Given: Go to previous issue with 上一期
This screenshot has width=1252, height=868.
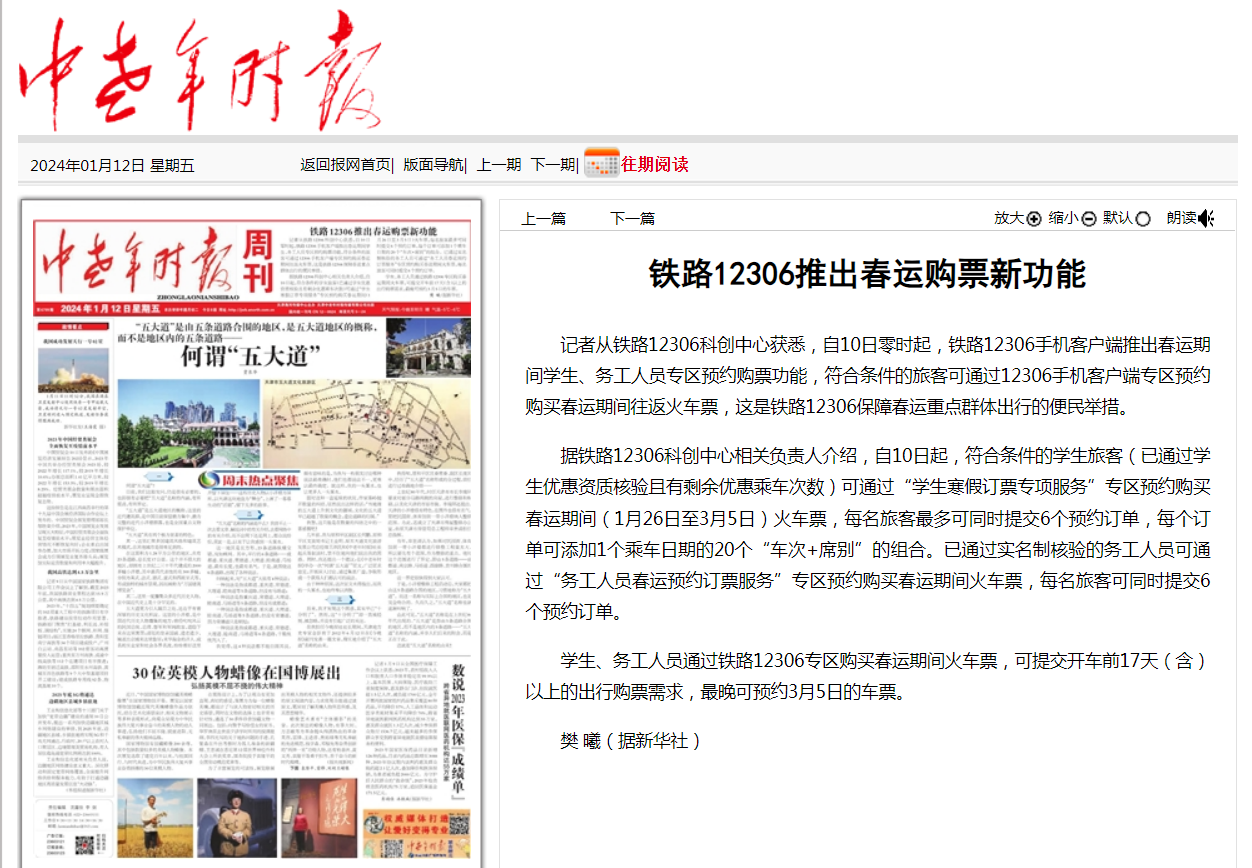Looking at the screenshot, I should [498, 165].
